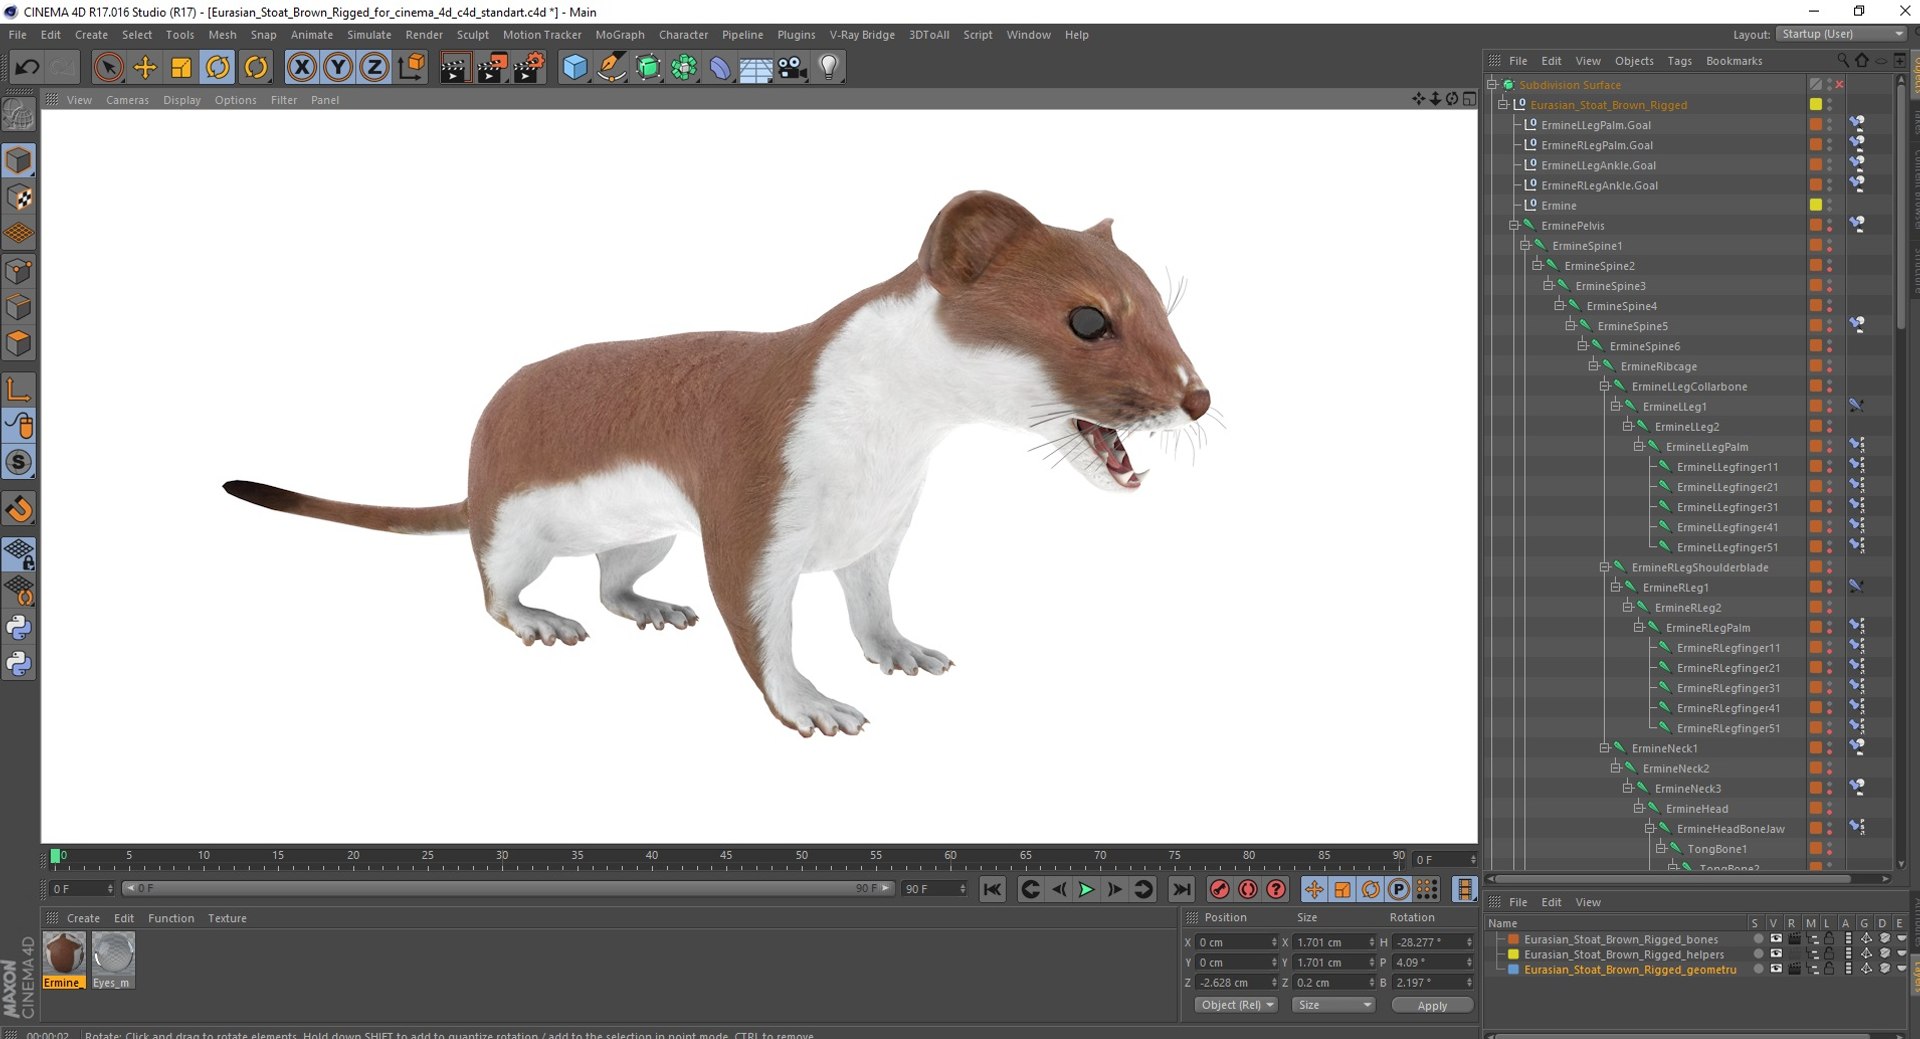Collapse ErmineRLegShoulderblade branch
Image resolution: width=1920 pixels, height=1039 pixels.
point(1604,568)
